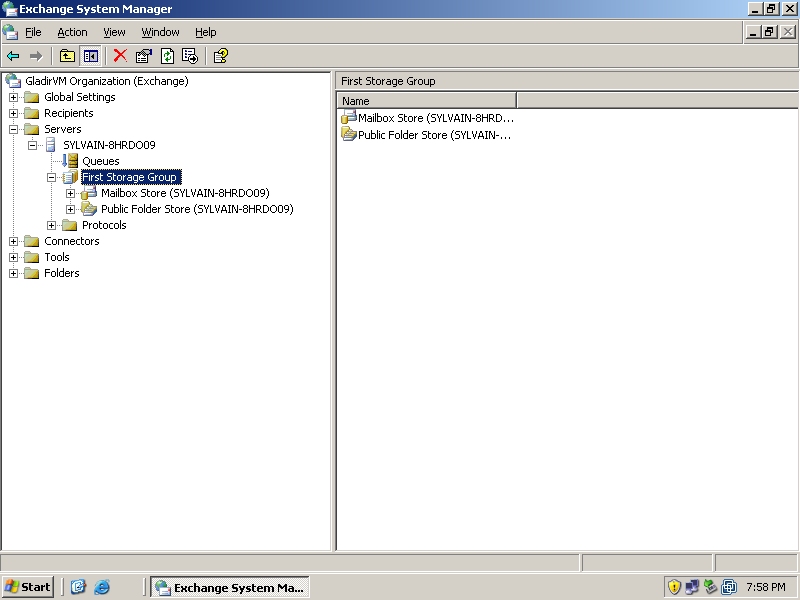Click the Refresh toolbar icon
The height and width of the screenshot is (600, 800).
tap(167, 56)
